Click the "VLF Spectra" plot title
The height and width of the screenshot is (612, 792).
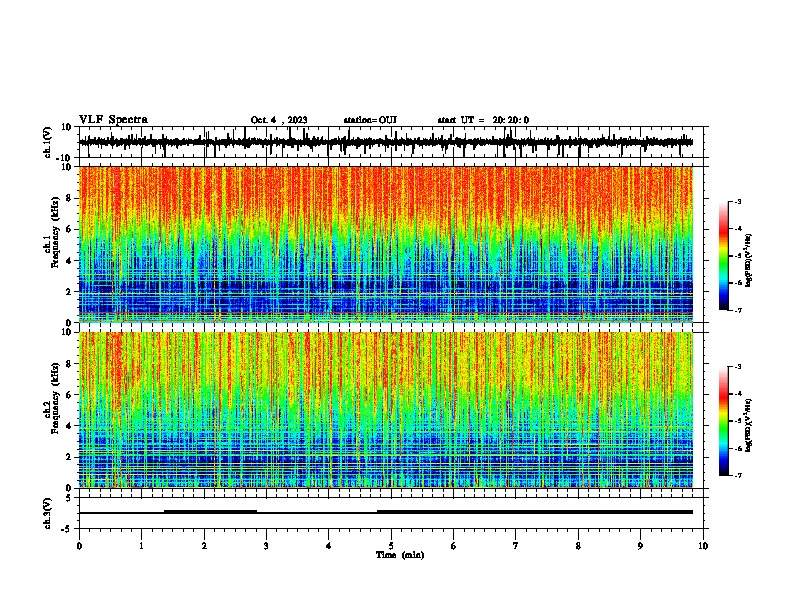[x=113, y=120]
